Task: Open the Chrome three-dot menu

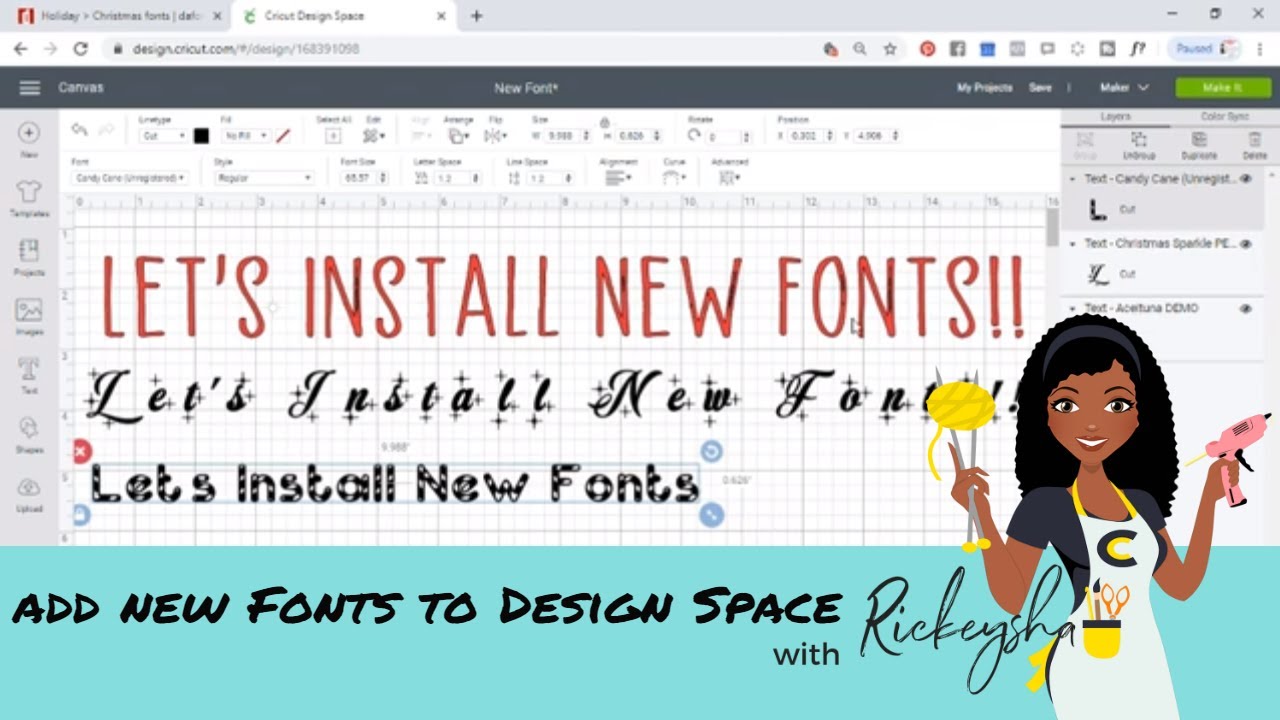Action: coord(1259,48)
